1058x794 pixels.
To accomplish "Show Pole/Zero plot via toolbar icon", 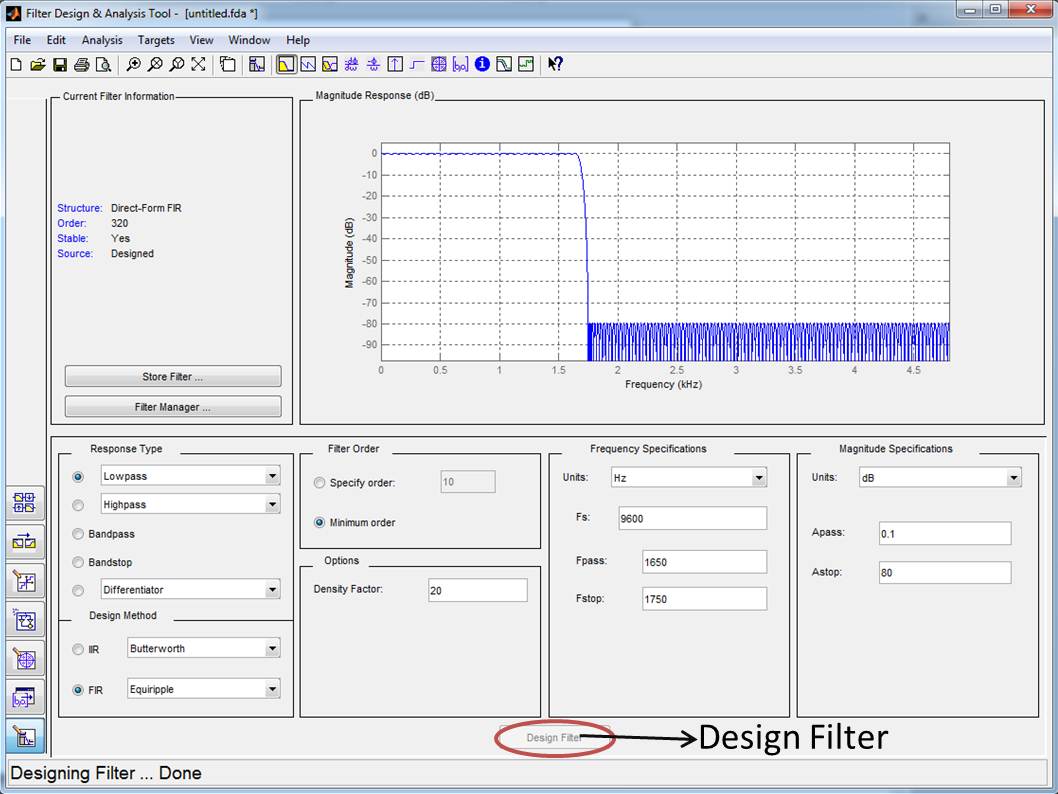I will pos(438,64).
